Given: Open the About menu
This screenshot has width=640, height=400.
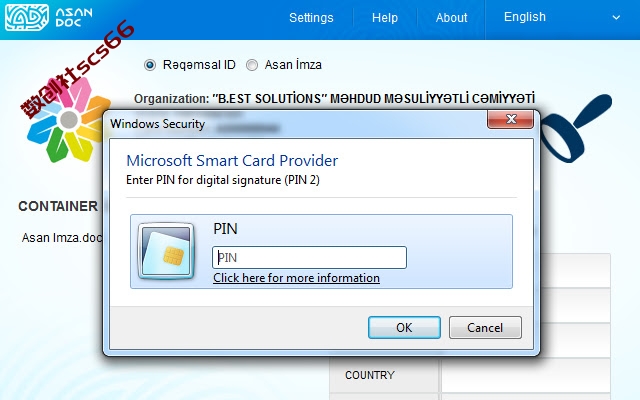Looking at the screenshot, I should coord(451,18).
